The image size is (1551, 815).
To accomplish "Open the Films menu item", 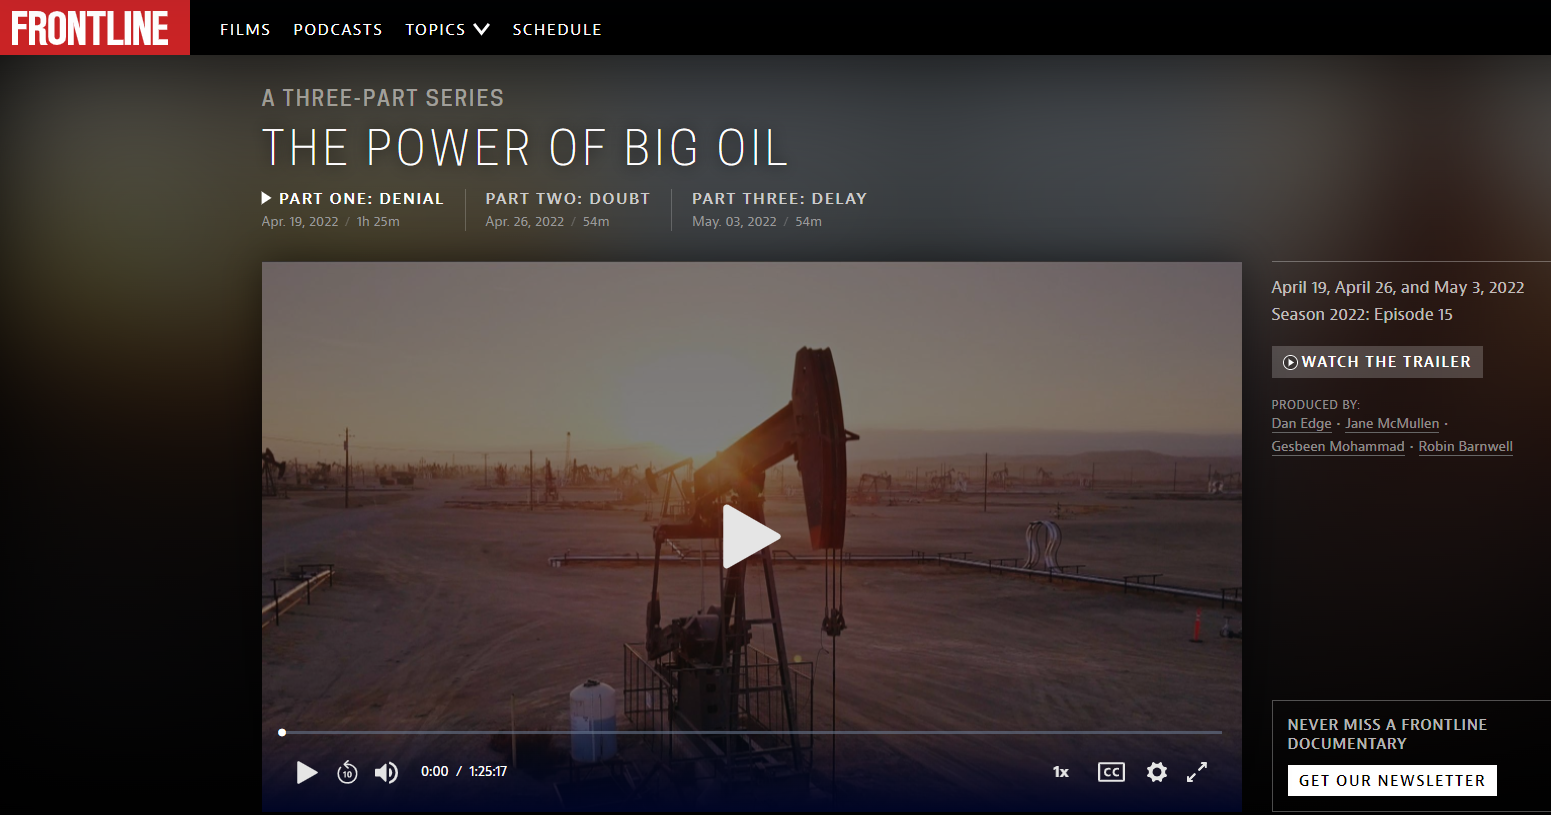I will coord(245,30).
